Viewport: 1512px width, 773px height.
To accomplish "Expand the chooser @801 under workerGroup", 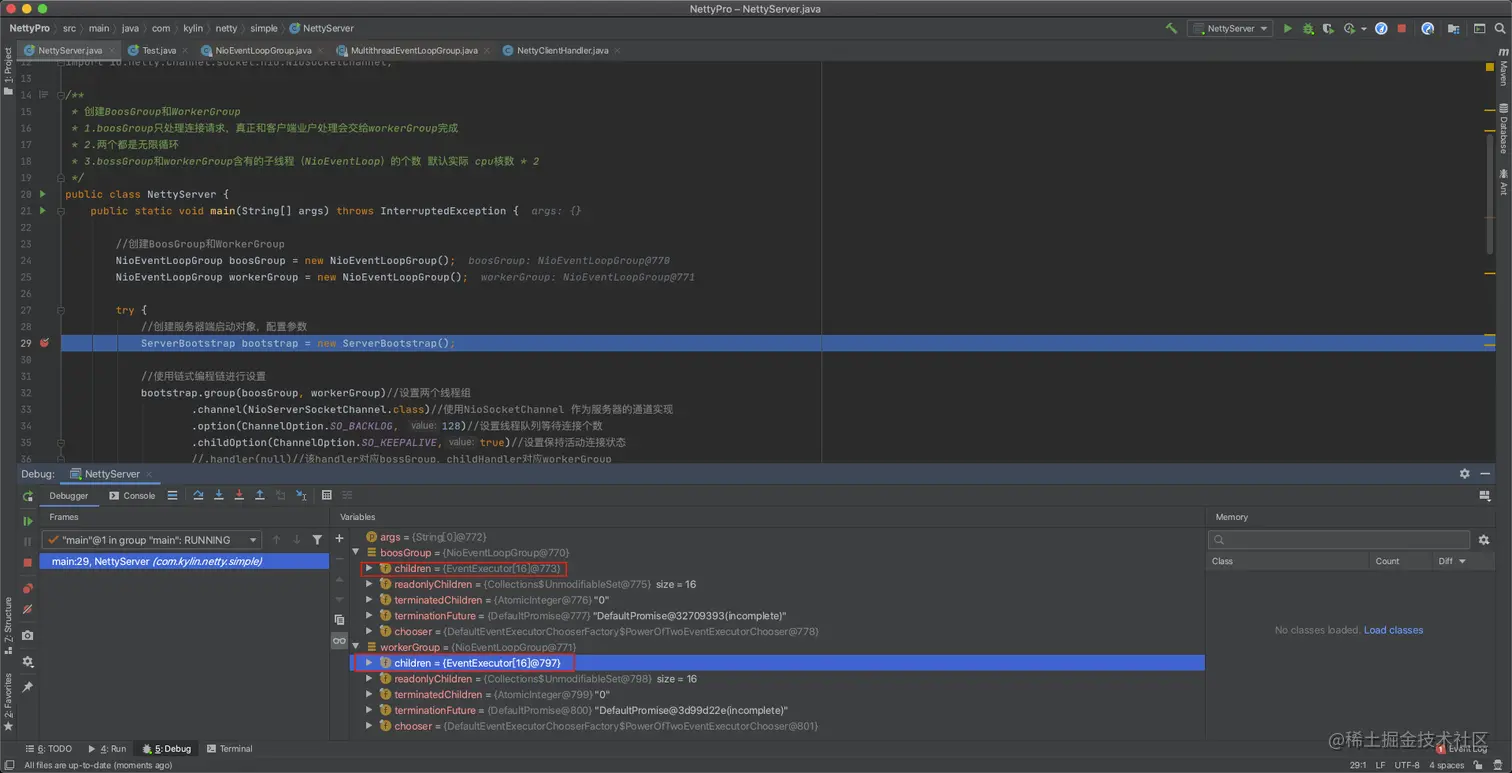I will click(369, 726).
